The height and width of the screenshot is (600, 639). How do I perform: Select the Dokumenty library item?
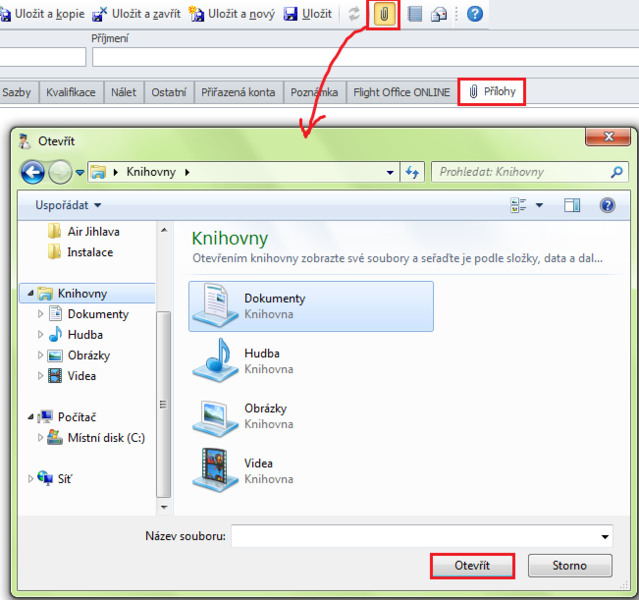310,305
